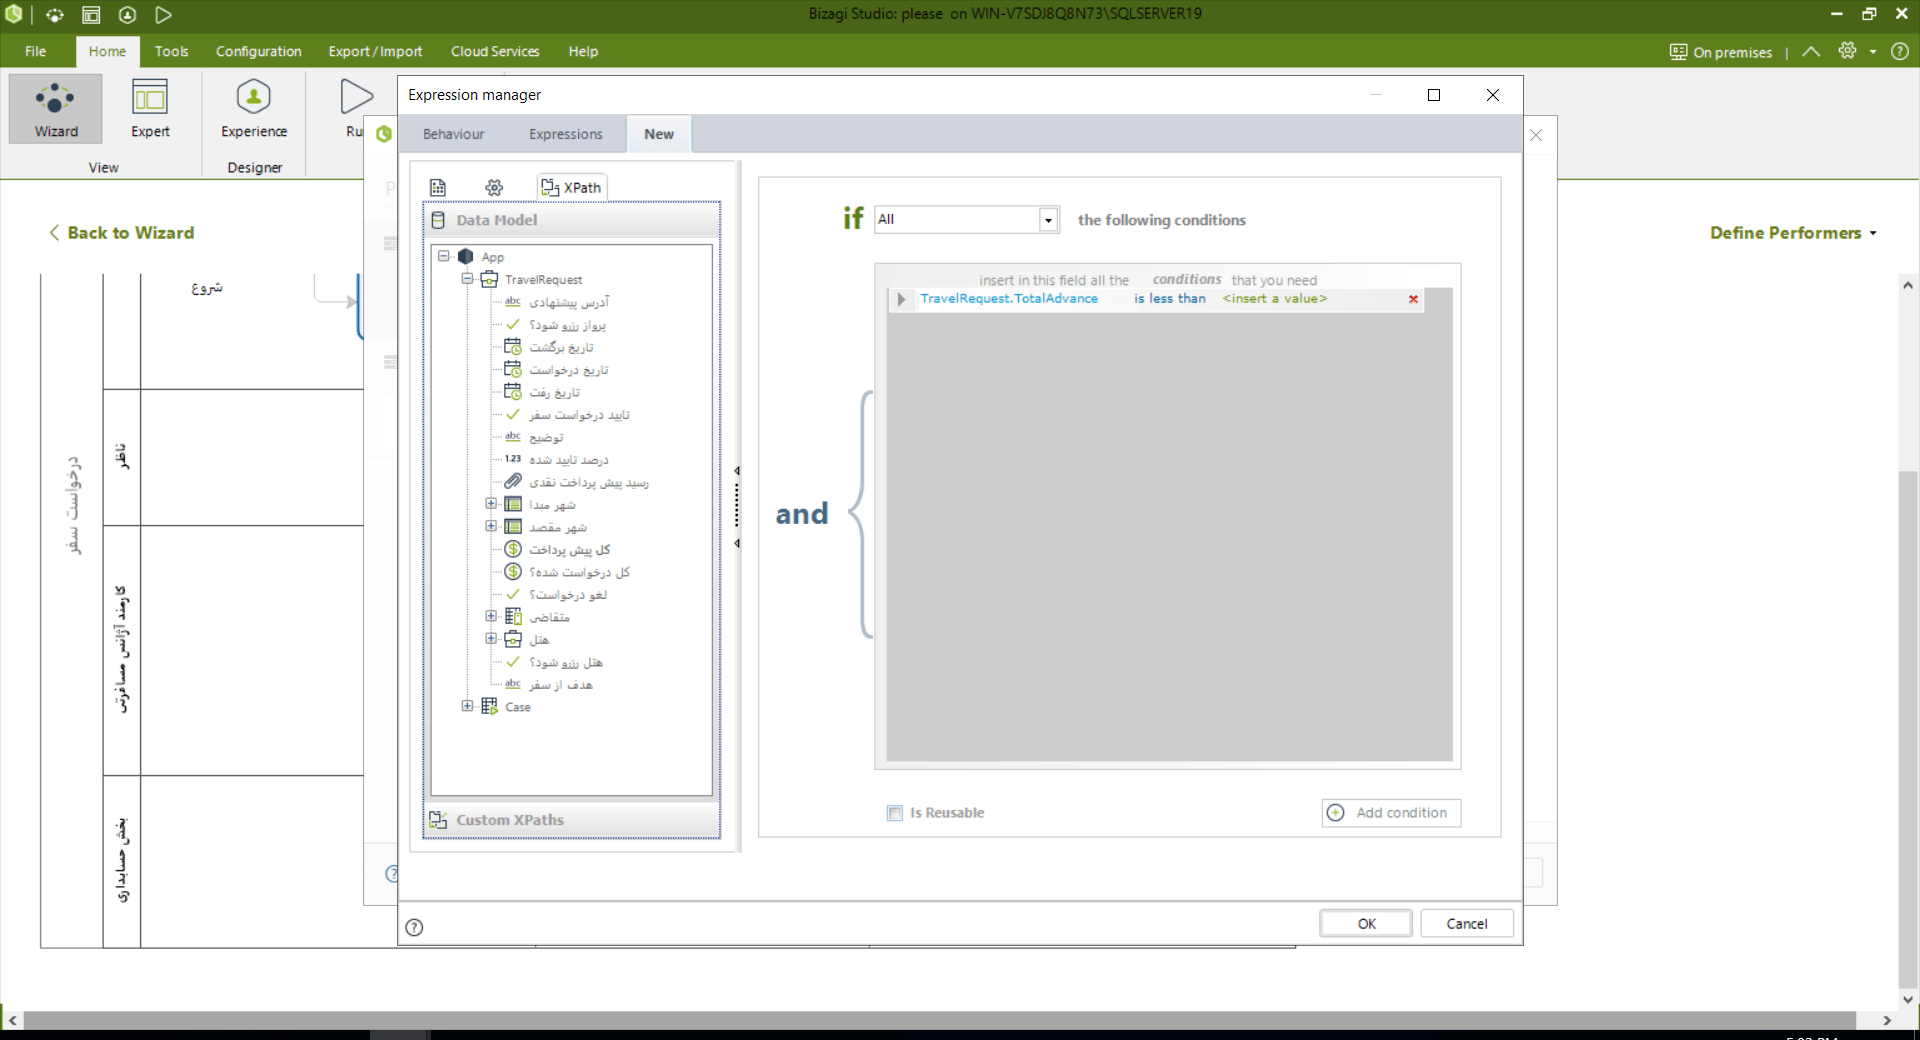Screen dimensions: 1920x1040
Task: Click the XPath button in toolbar
Action: click(x=572, y=187)
